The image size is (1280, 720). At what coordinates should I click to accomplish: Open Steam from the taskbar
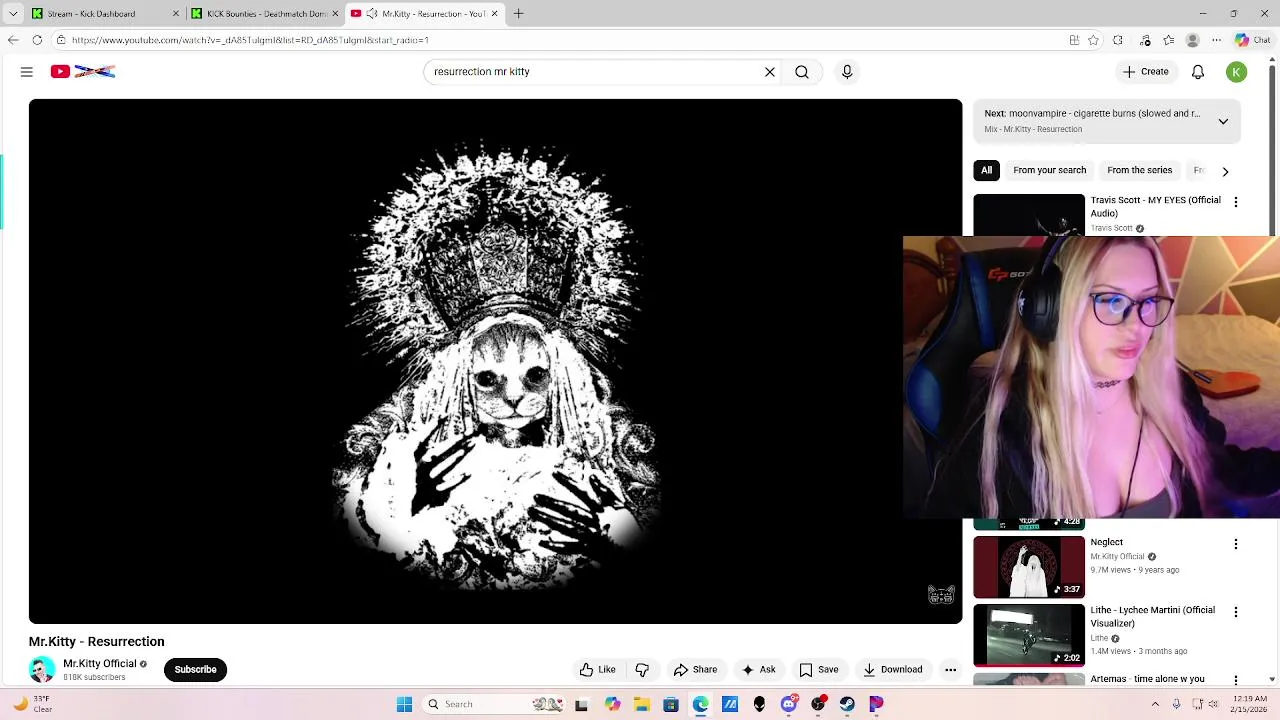[x=847, y=704]
